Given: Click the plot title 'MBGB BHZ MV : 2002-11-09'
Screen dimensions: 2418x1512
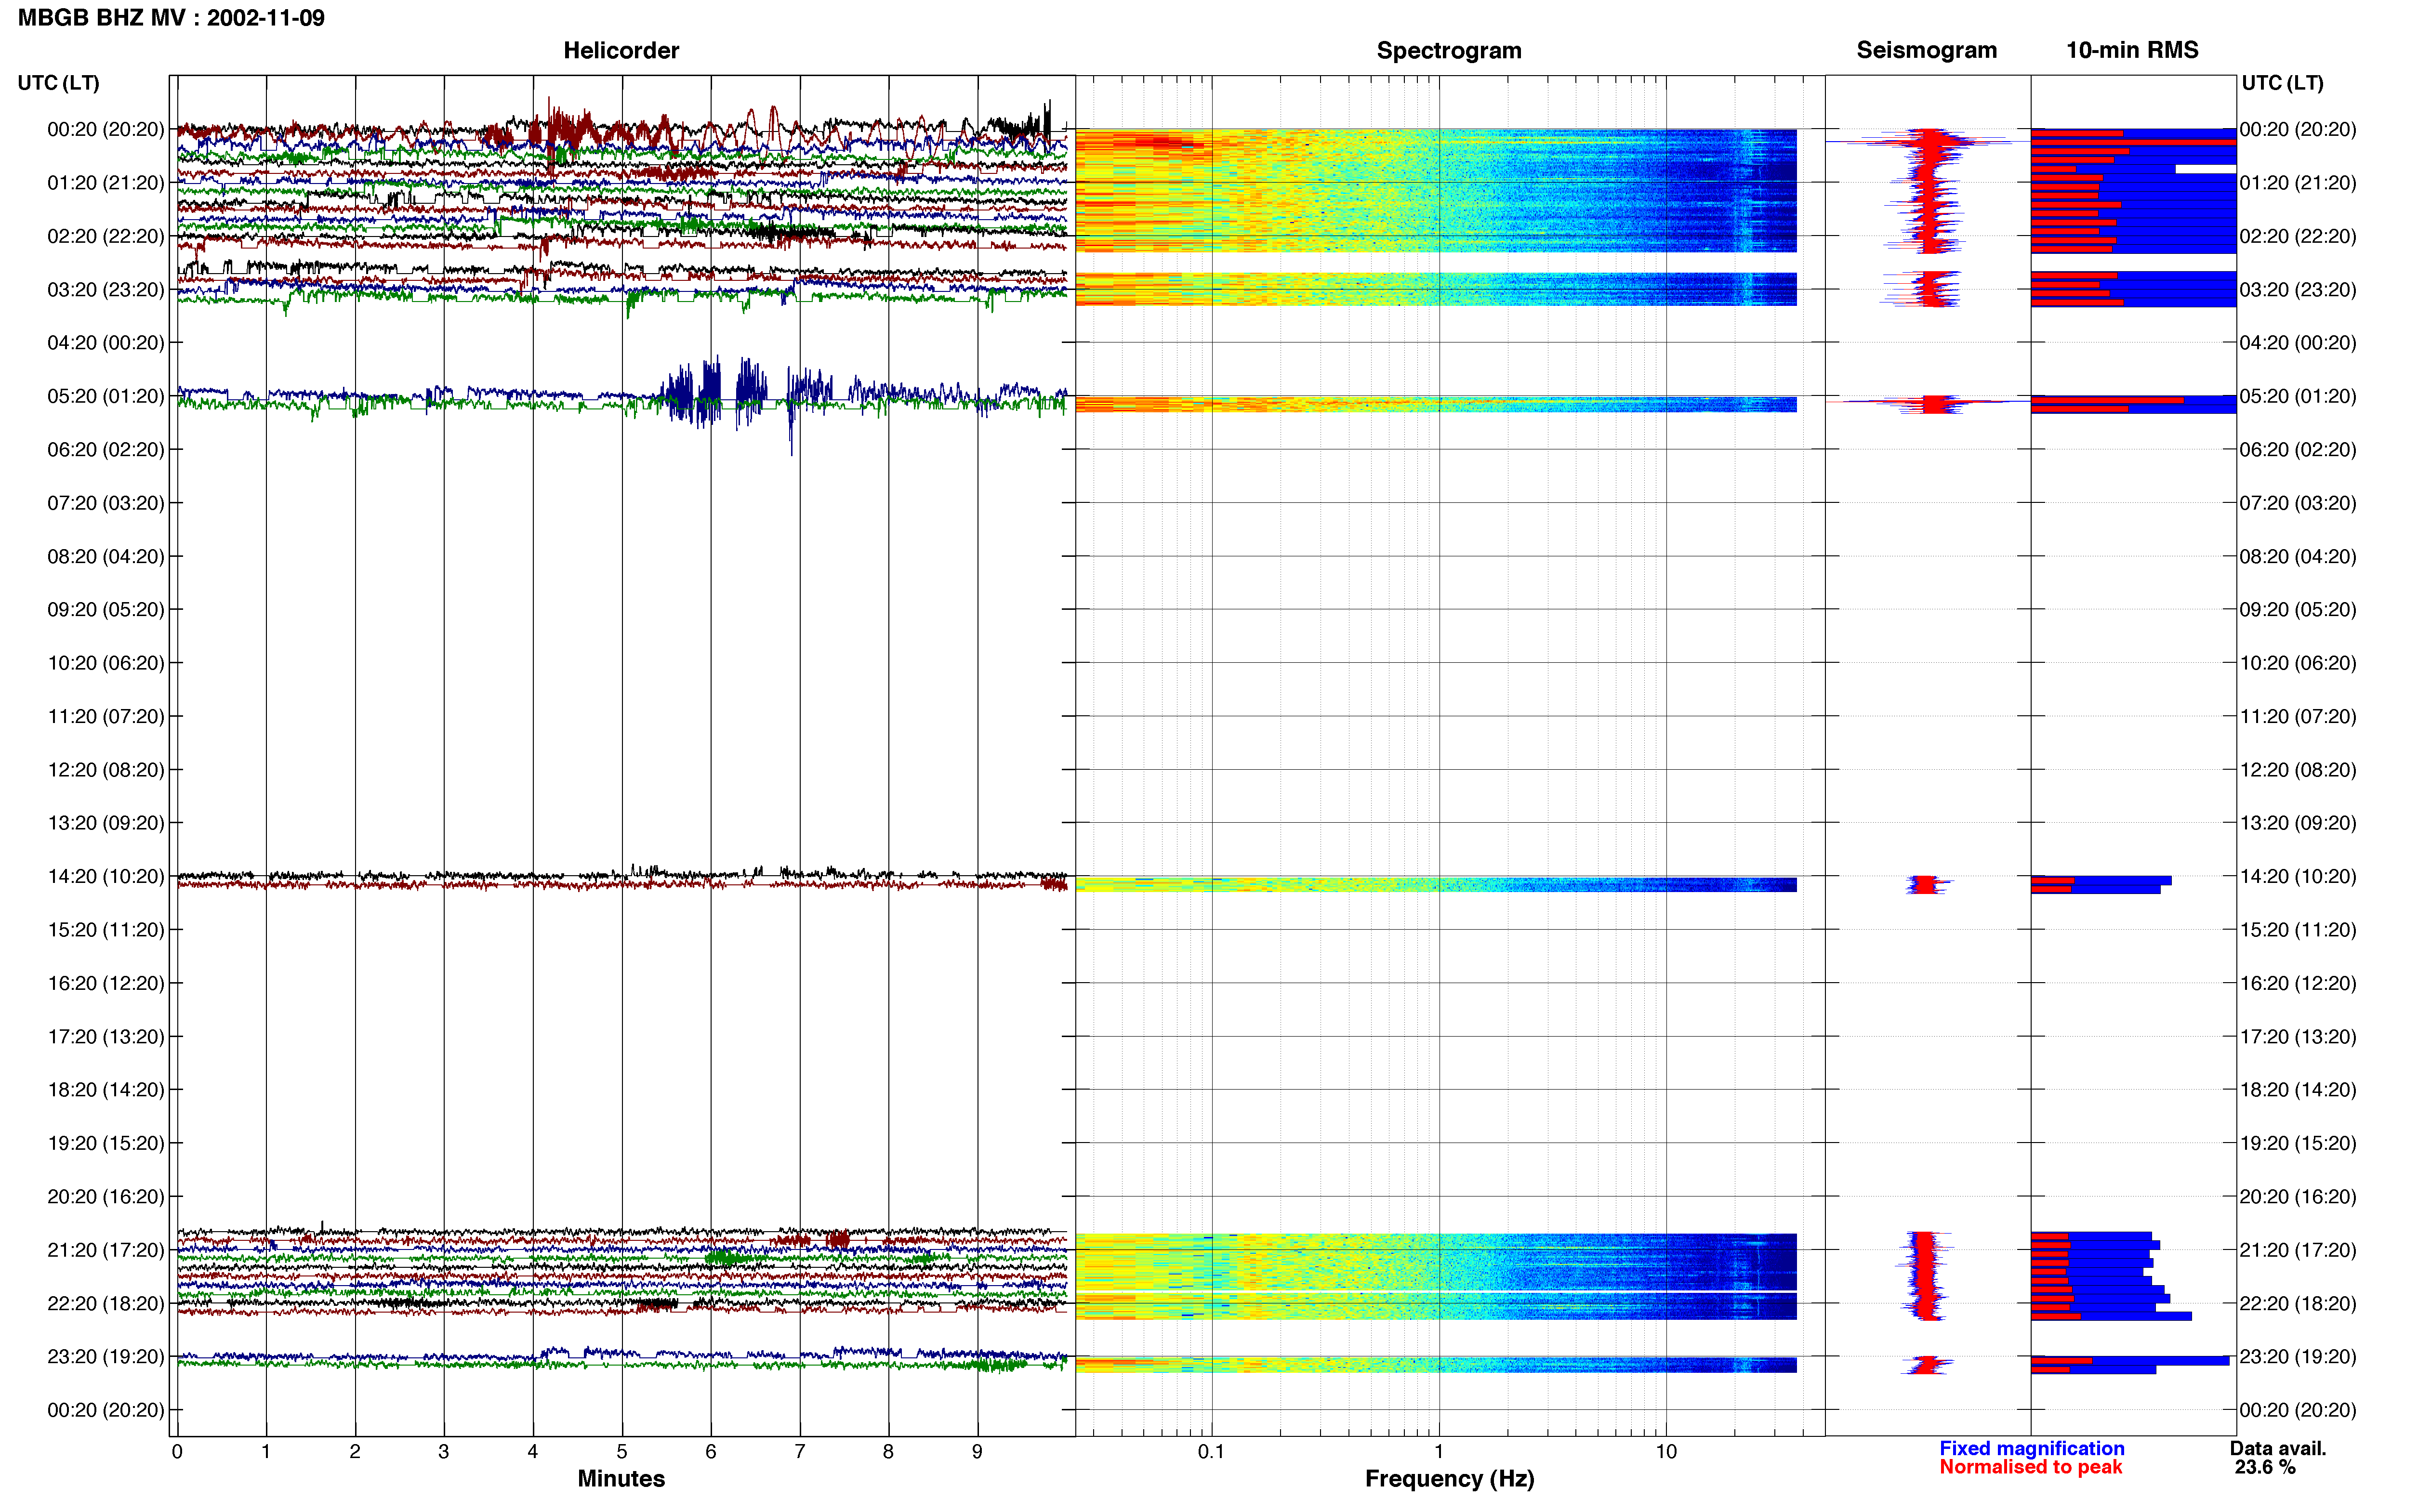Looking at the screenshot, I should click(x=171, y=18).
